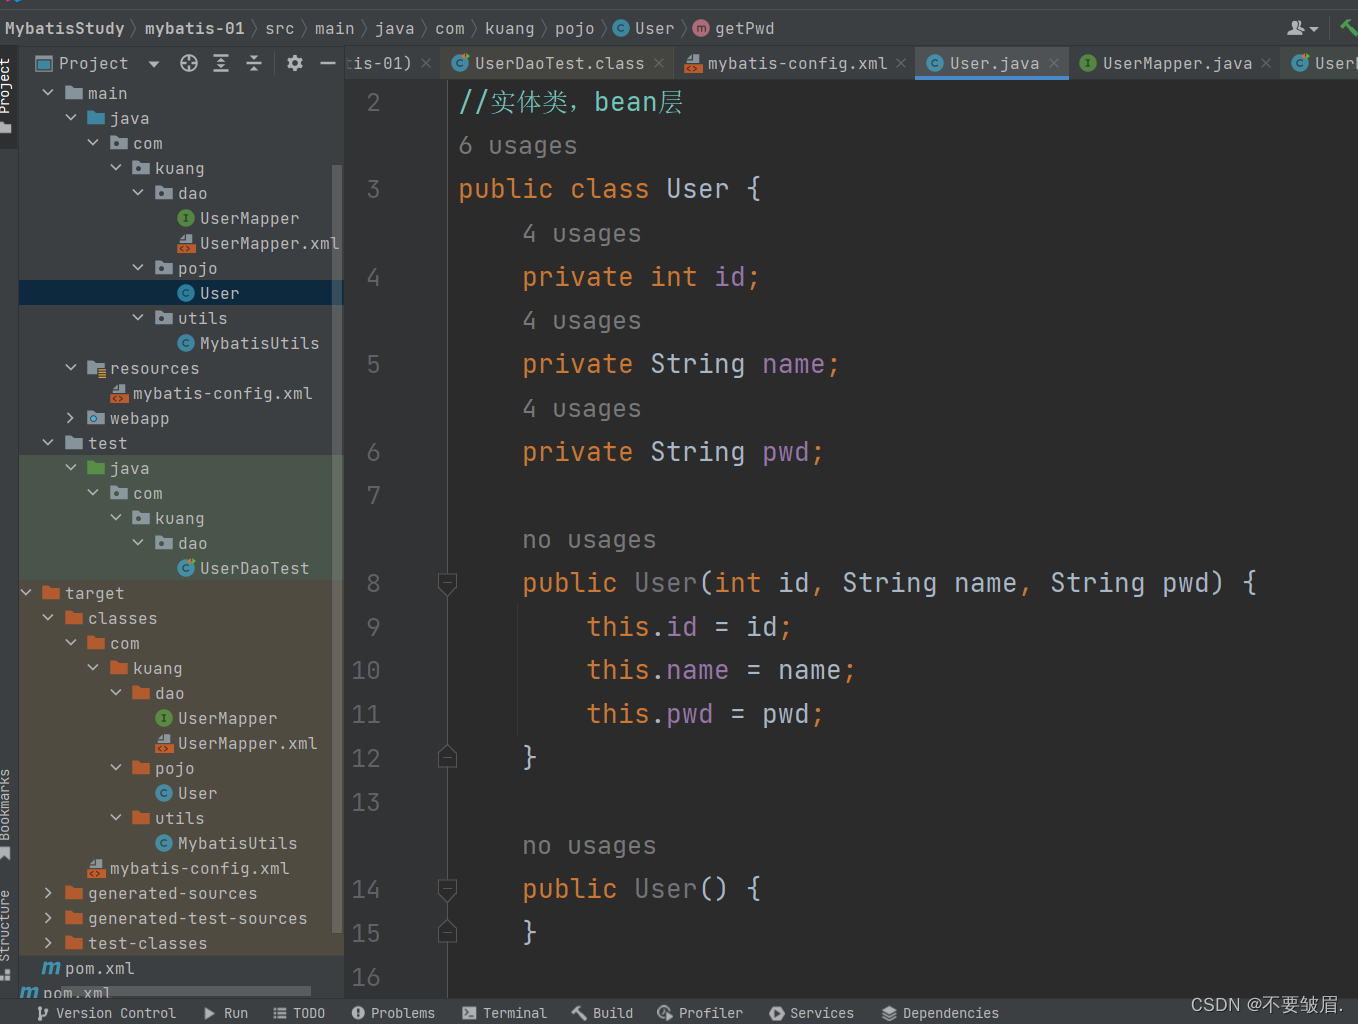Image resolution: width=1358 pixels, height=1024 pixels.
Task: Toggle the Bookmarks side tool tab
Action: point(6,814)
